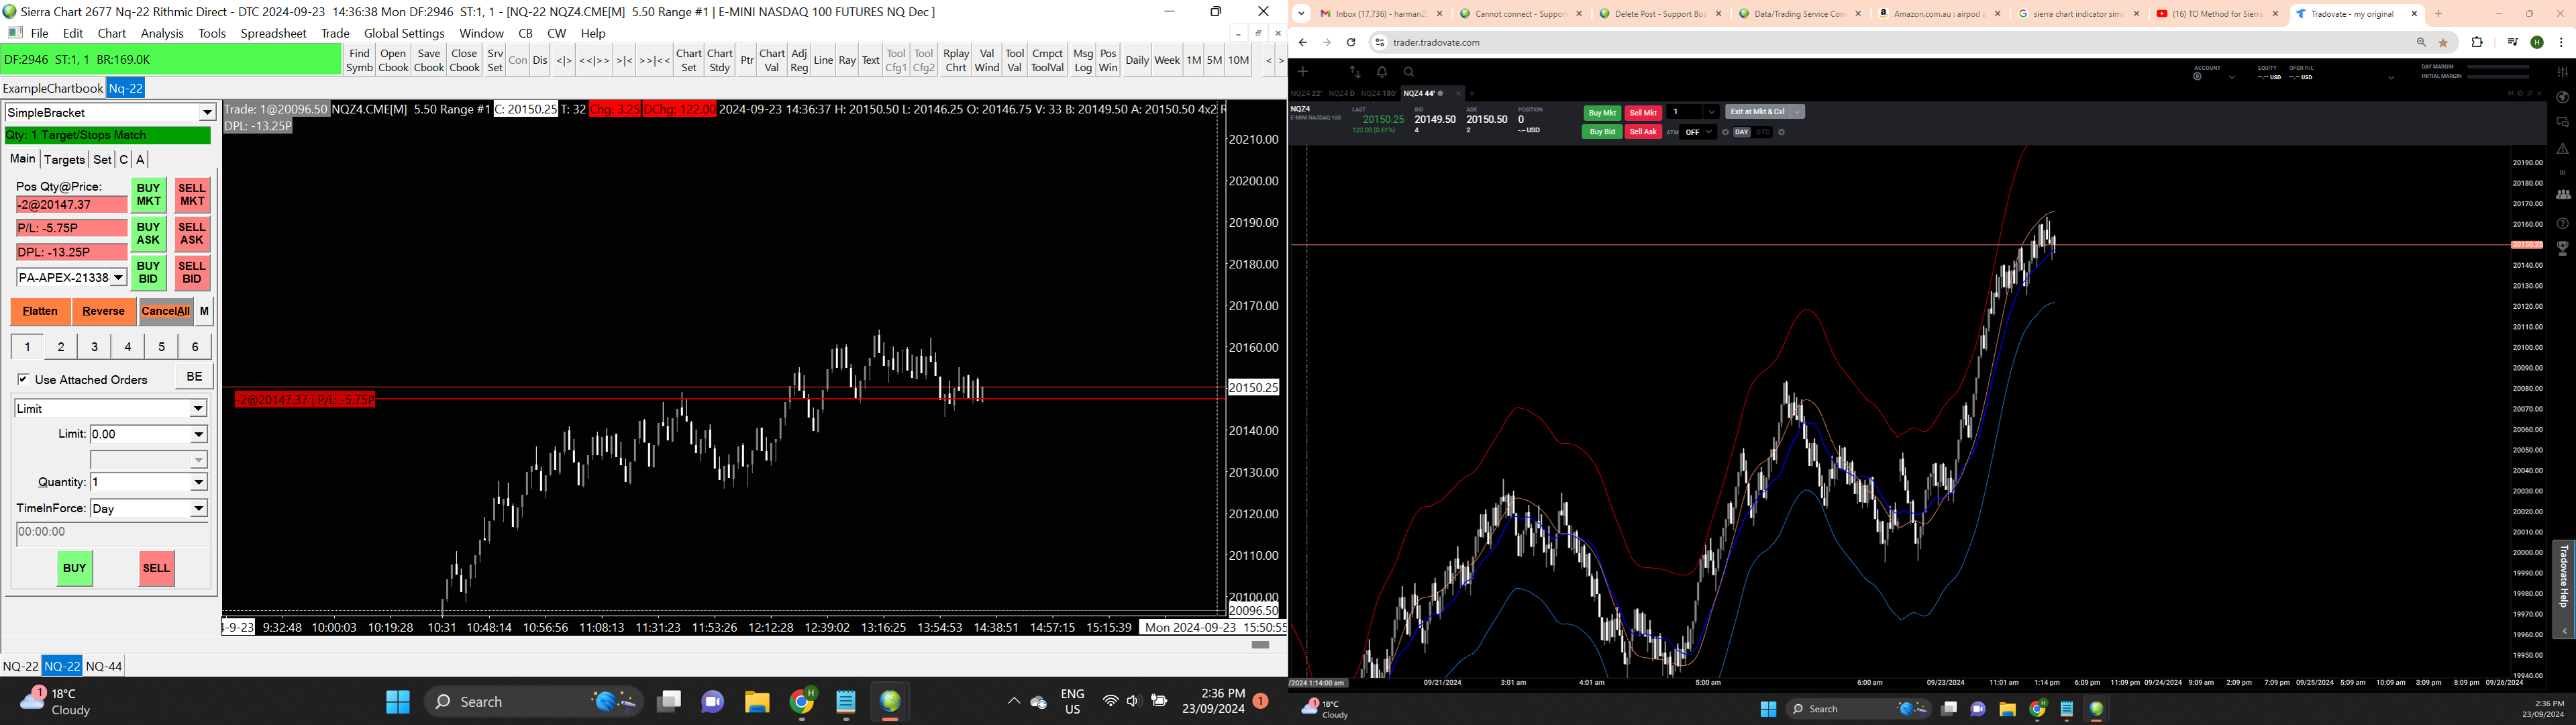Click the Tradovate up-down arrows icon
Image resolution: width=2576 pixels, height=725 pixels.
click(x=1355, y=72)
